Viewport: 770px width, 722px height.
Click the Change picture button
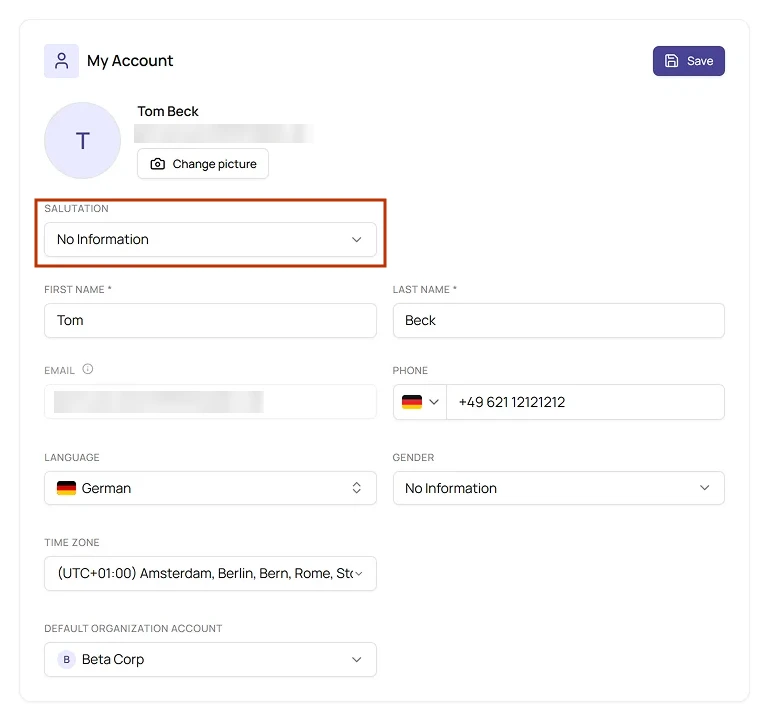[x=203, y=164]
